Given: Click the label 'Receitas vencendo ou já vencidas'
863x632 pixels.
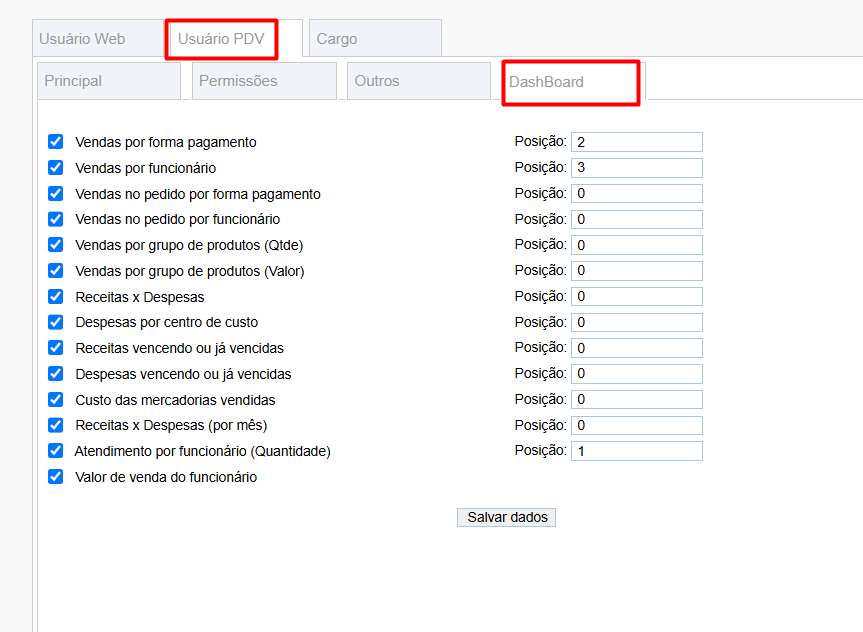Looking at the screenshot, I should (x=179, y=348).
